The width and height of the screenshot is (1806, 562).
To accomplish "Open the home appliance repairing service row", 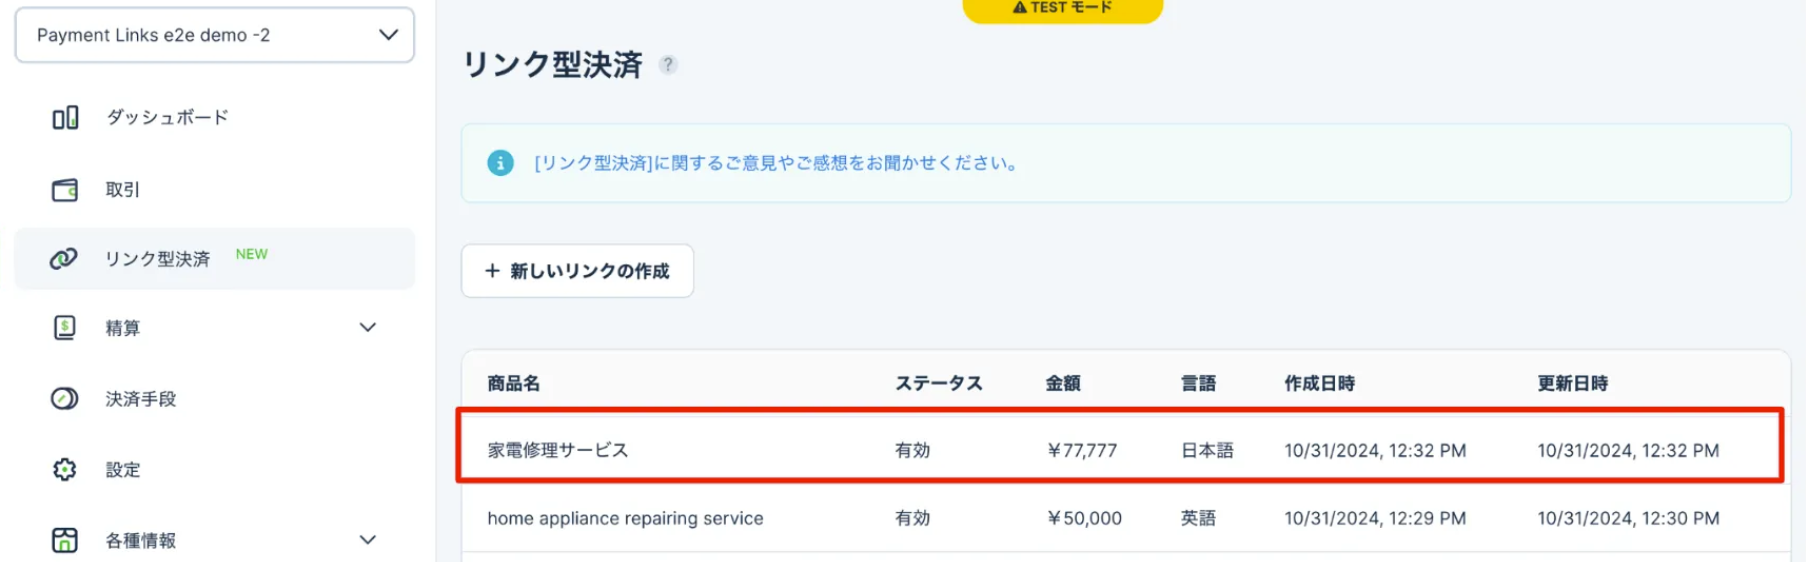I will click(x=625, y=518).
